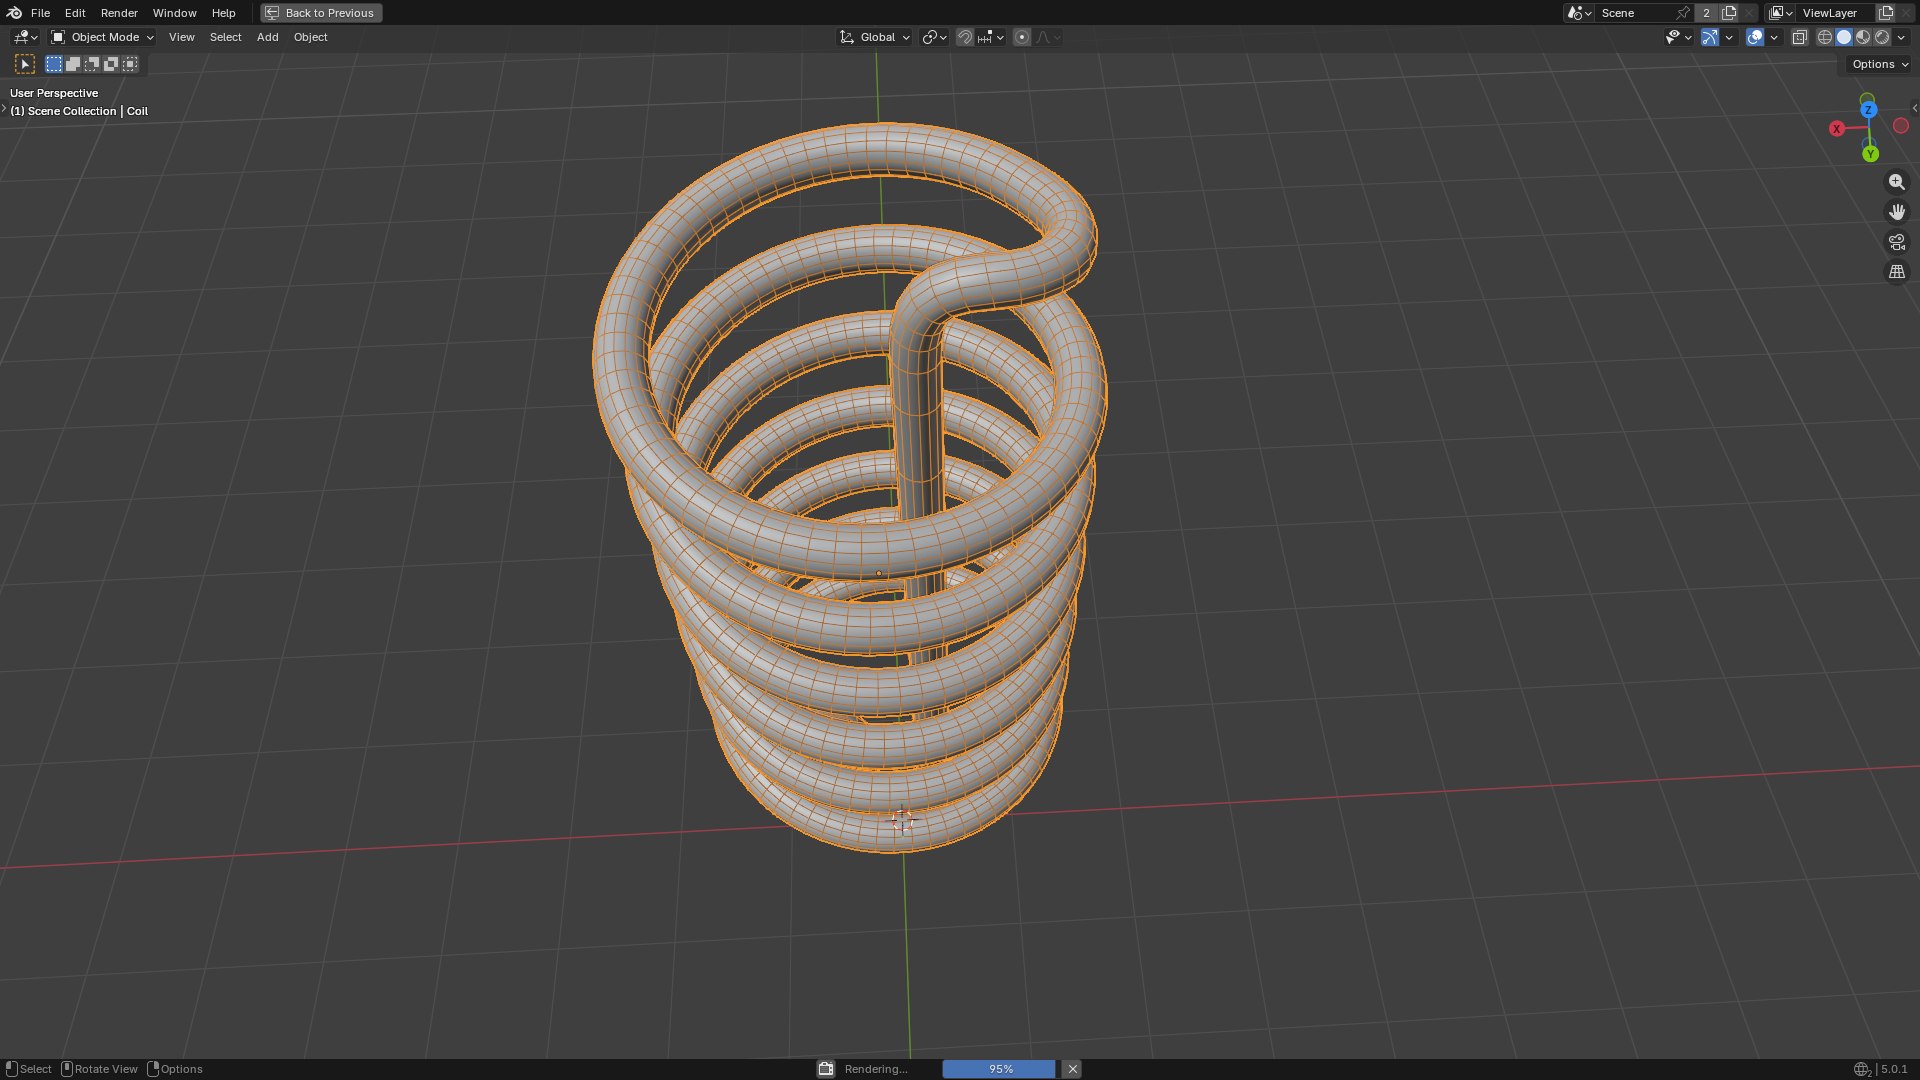This screenshot has width=1920, height=1080.
Task: Open the viewport Object menu
Action: (x=310, y=37)
